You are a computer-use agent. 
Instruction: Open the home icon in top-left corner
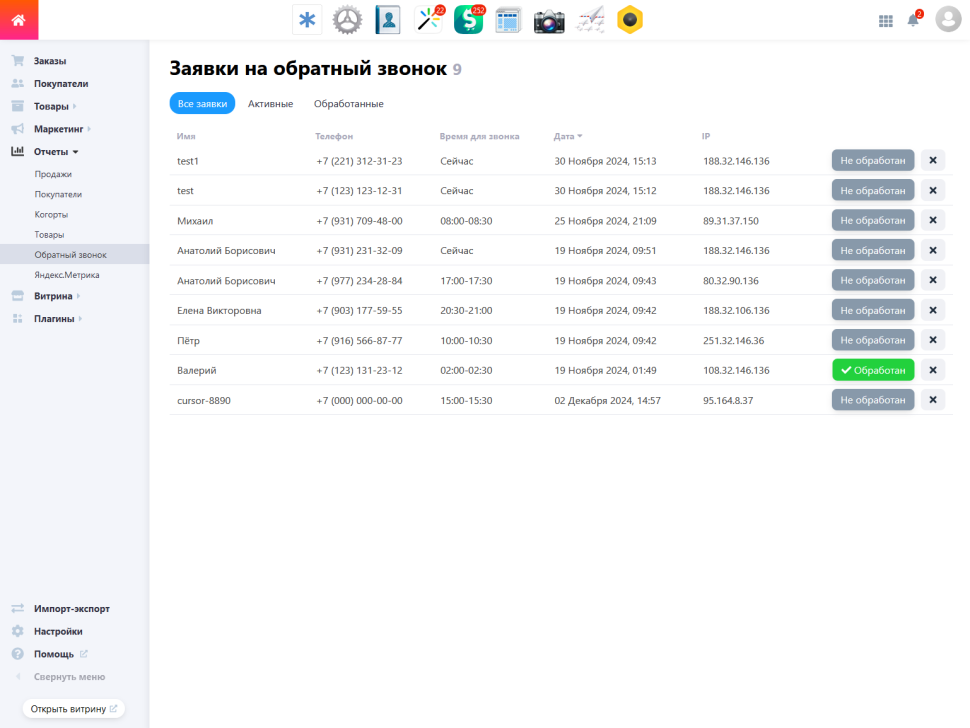pos(19,20)
